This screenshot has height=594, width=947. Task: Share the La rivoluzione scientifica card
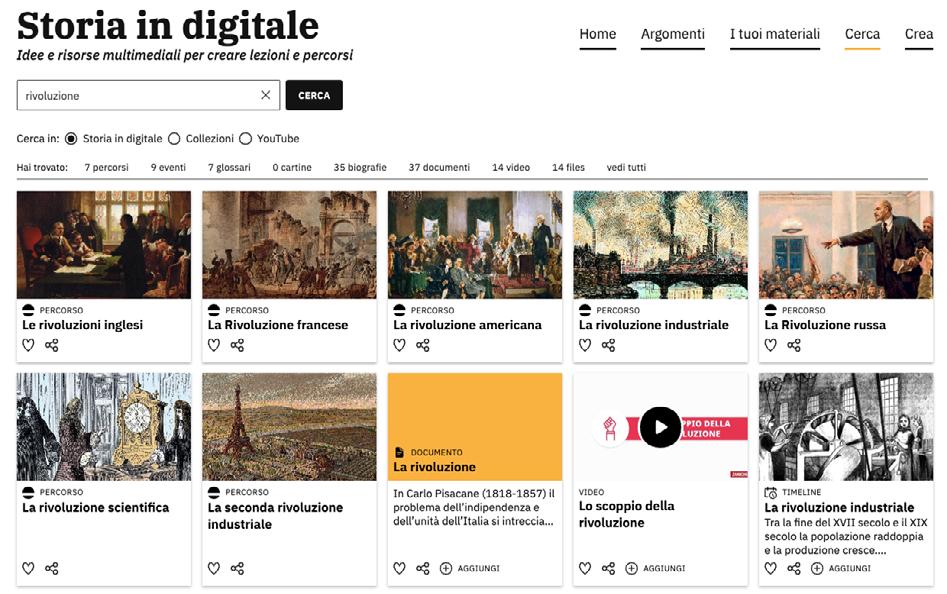[x=52, y=568]
